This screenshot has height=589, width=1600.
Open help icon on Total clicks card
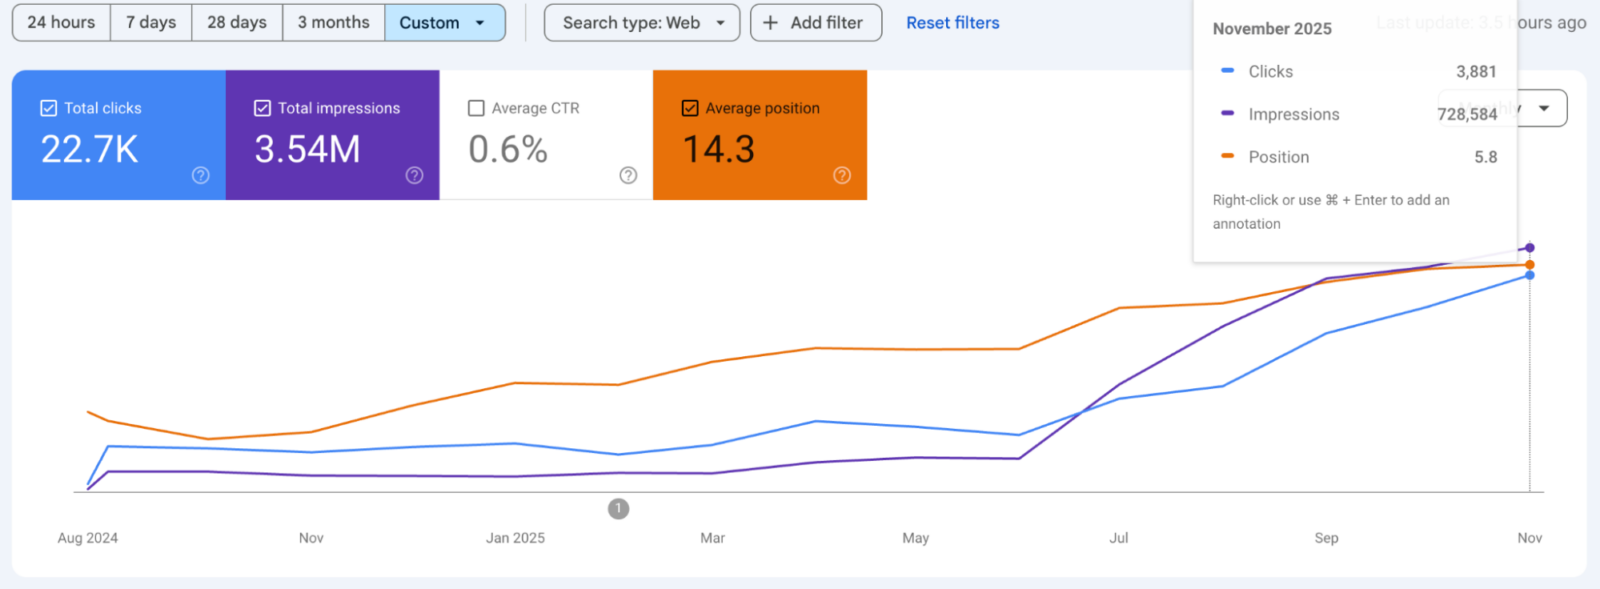pos(201,175)
